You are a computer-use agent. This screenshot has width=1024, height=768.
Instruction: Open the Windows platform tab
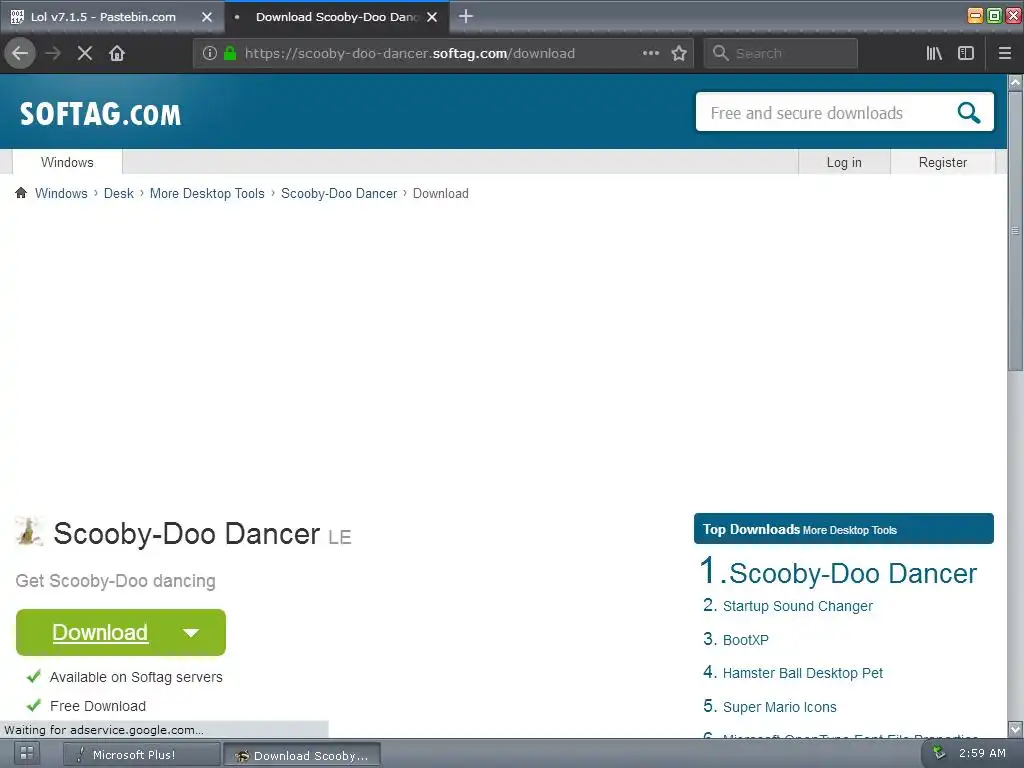tap(67, 162)
